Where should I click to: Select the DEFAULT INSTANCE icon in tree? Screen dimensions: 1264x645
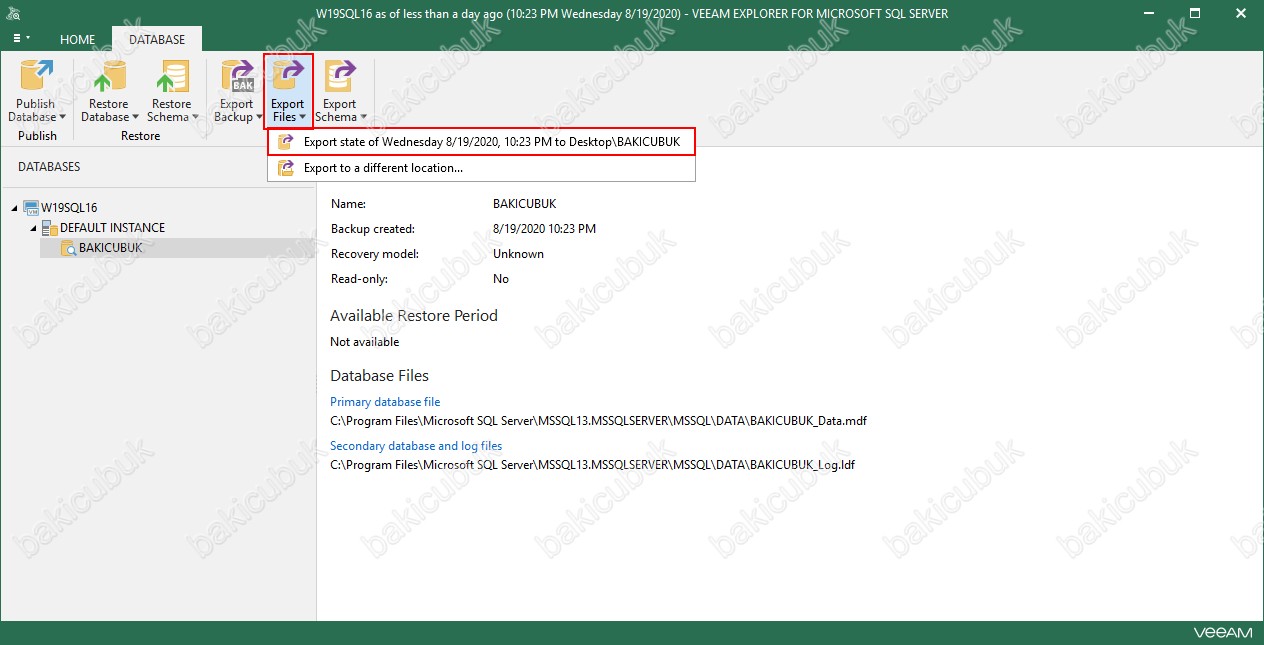click(x=49, y=228)
